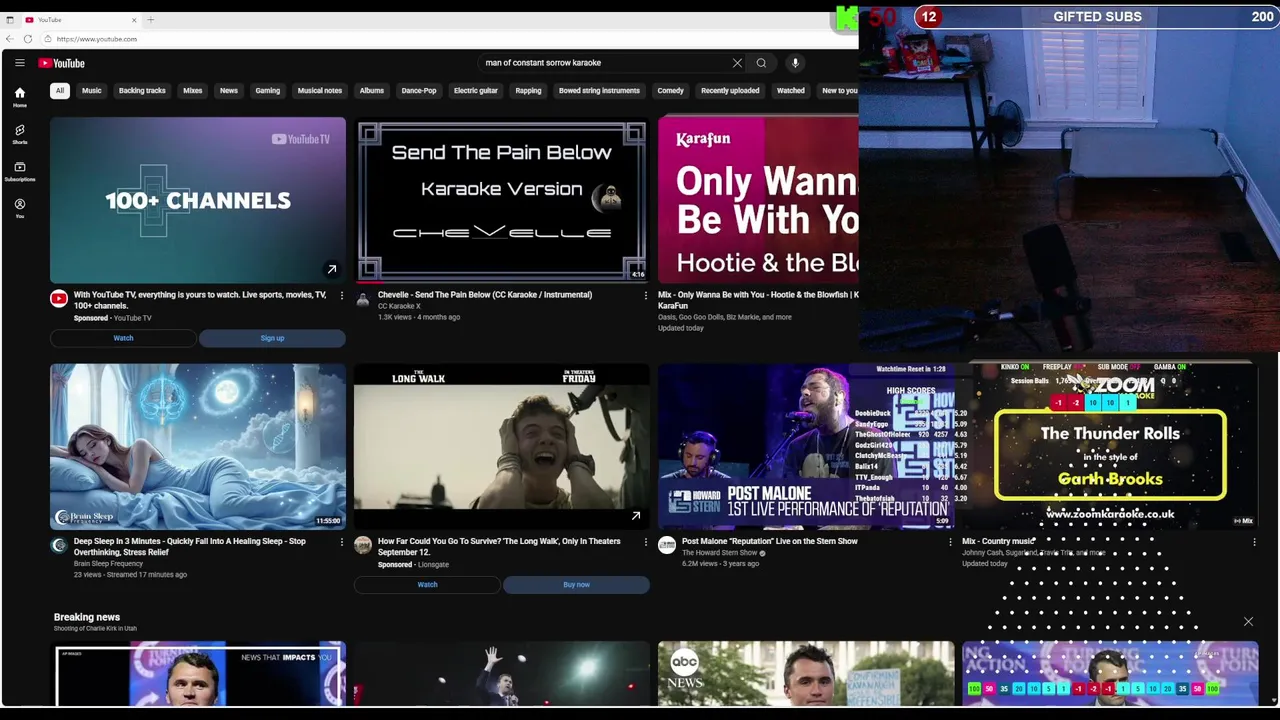Screen dimensions: 1280x720
Task: Open Shorts in the sidebar
Action: 19,134
